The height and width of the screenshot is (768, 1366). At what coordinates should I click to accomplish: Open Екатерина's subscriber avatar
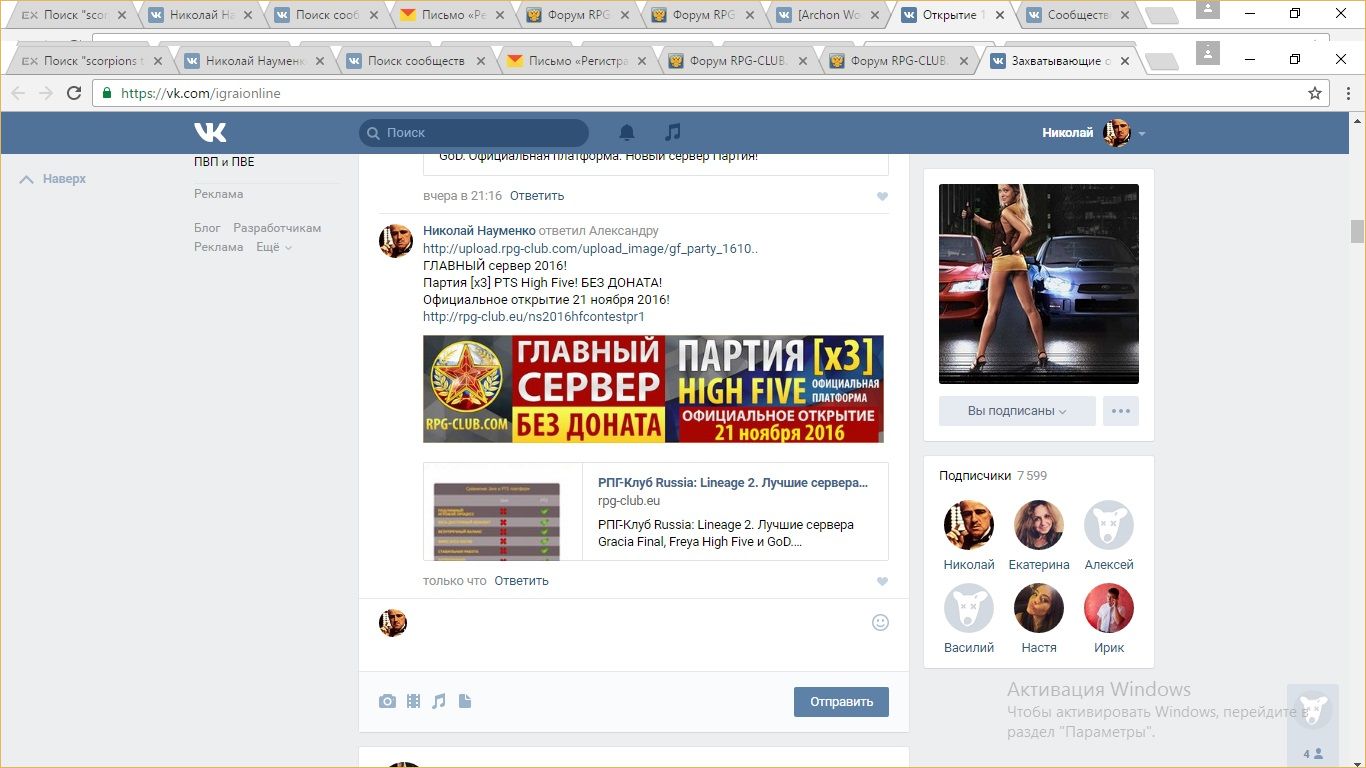click(1039, 525)
